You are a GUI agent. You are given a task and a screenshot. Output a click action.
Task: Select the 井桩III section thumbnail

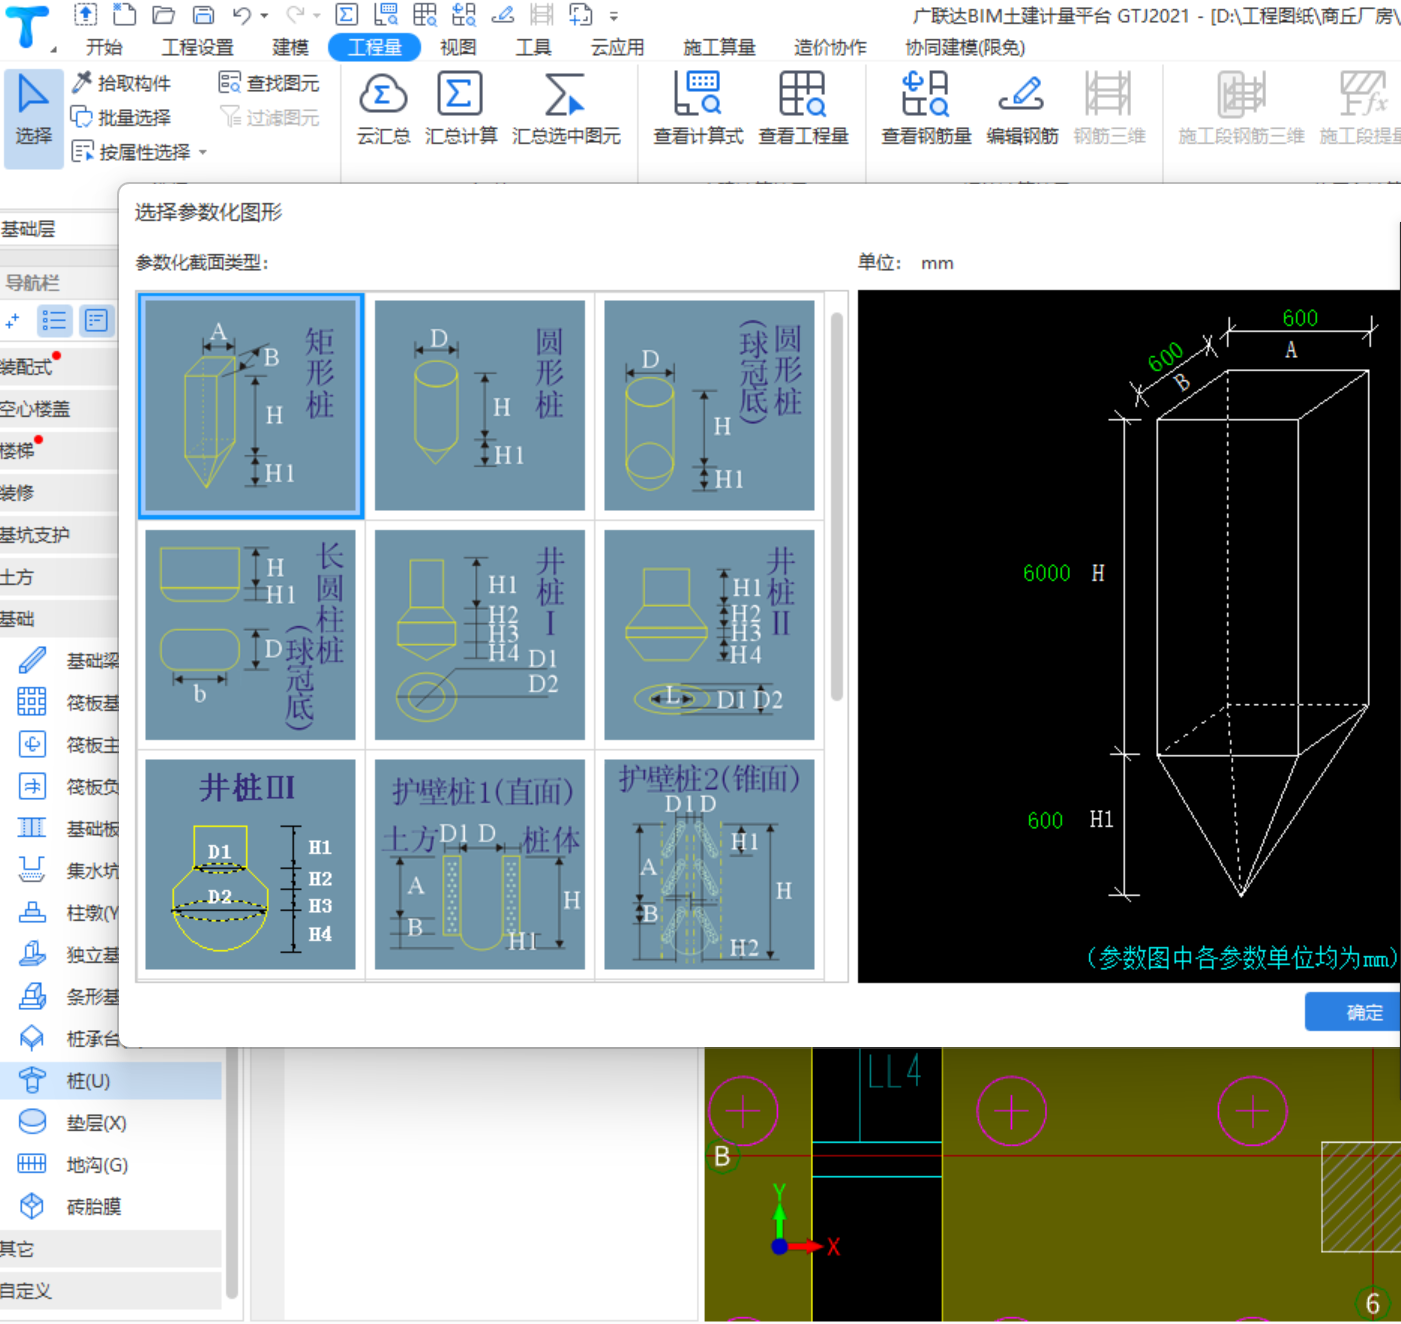[250, 864]
